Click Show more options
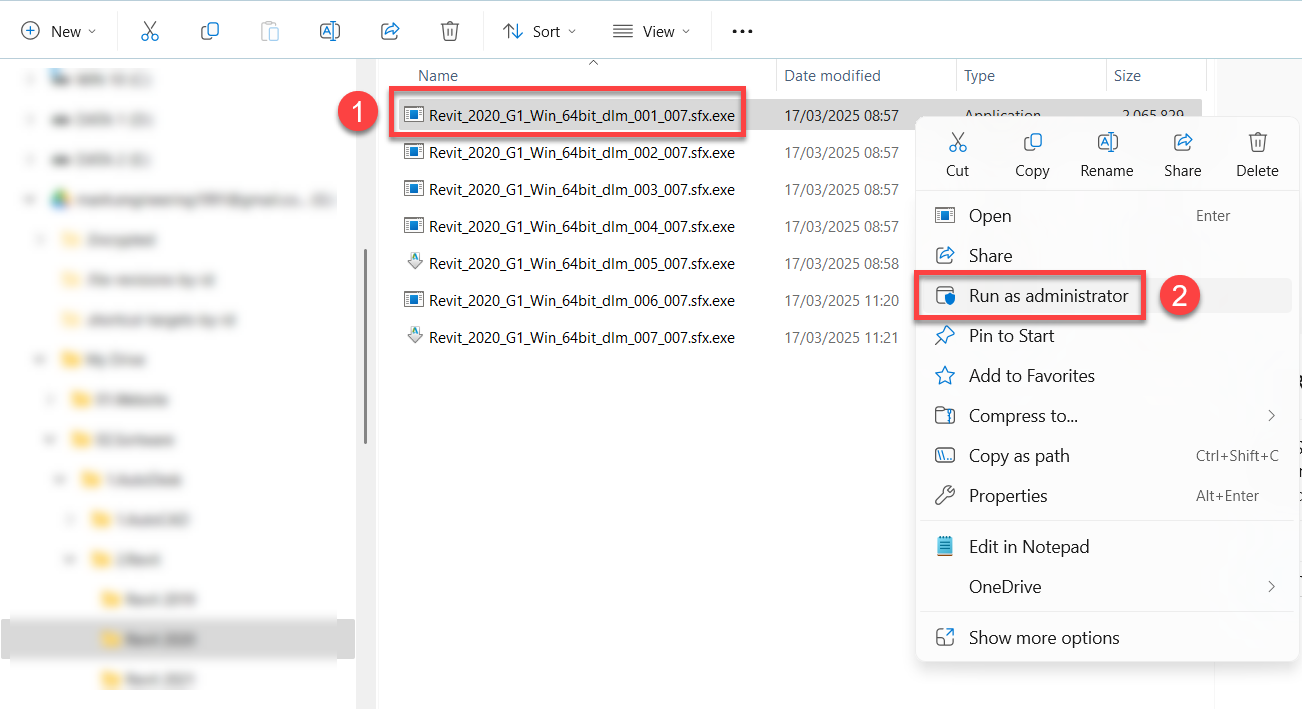This screenshot has width=1302, height=709. click(x=1105, y=638)
